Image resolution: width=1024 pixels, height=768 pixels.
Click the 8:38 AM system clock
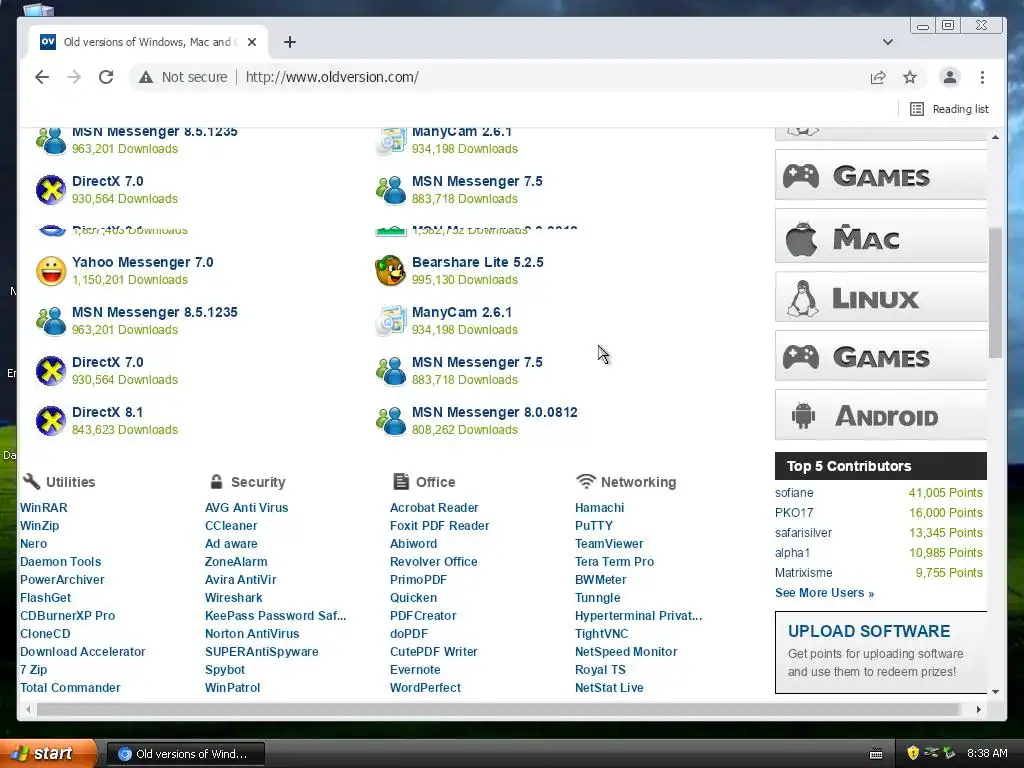(987, 754)
